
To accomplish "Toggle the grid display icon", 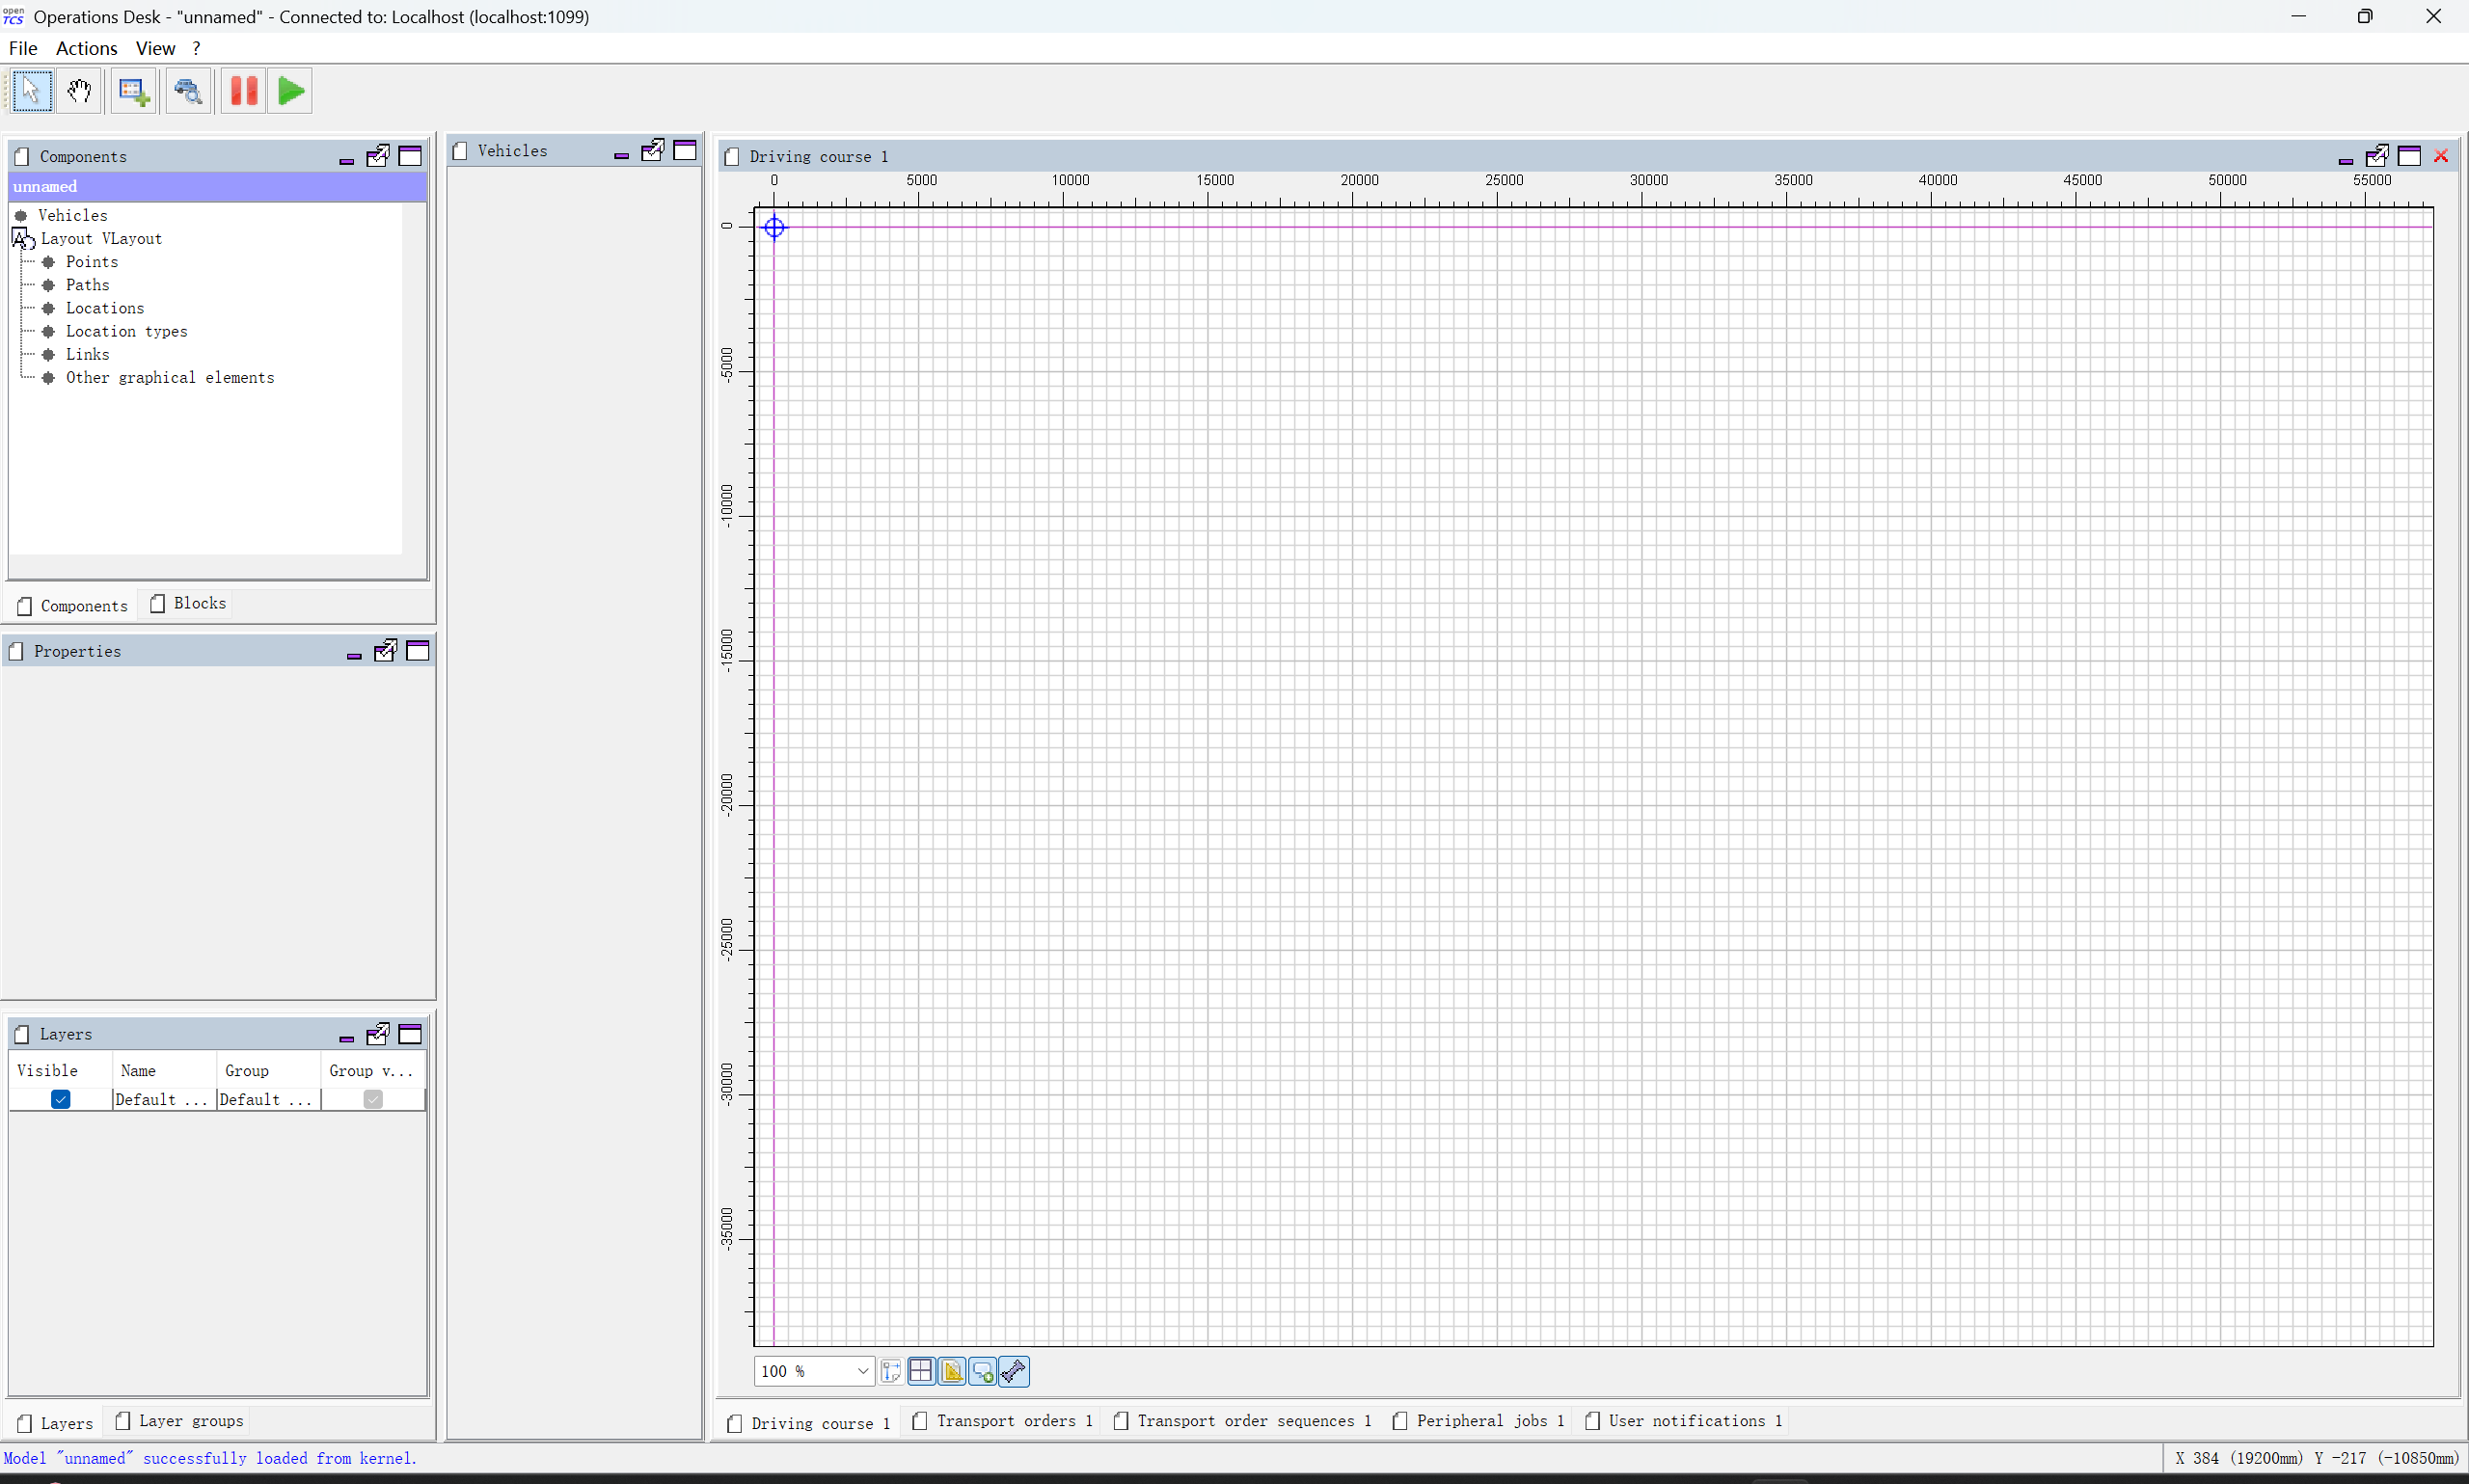I will [921, 1371].
